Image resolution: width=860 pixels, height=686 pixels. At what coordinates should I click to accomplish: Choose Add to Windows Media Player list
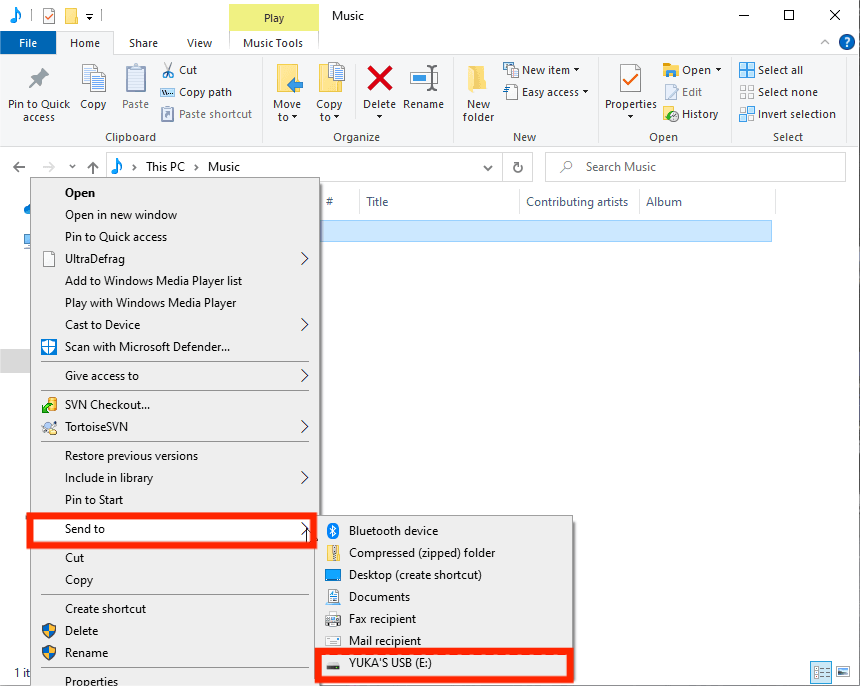coord(174,281)
